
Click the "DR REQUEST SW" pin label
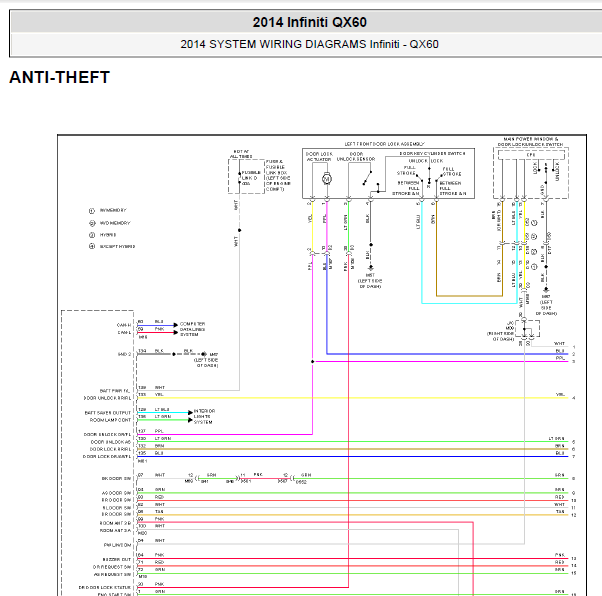[112, 567]
